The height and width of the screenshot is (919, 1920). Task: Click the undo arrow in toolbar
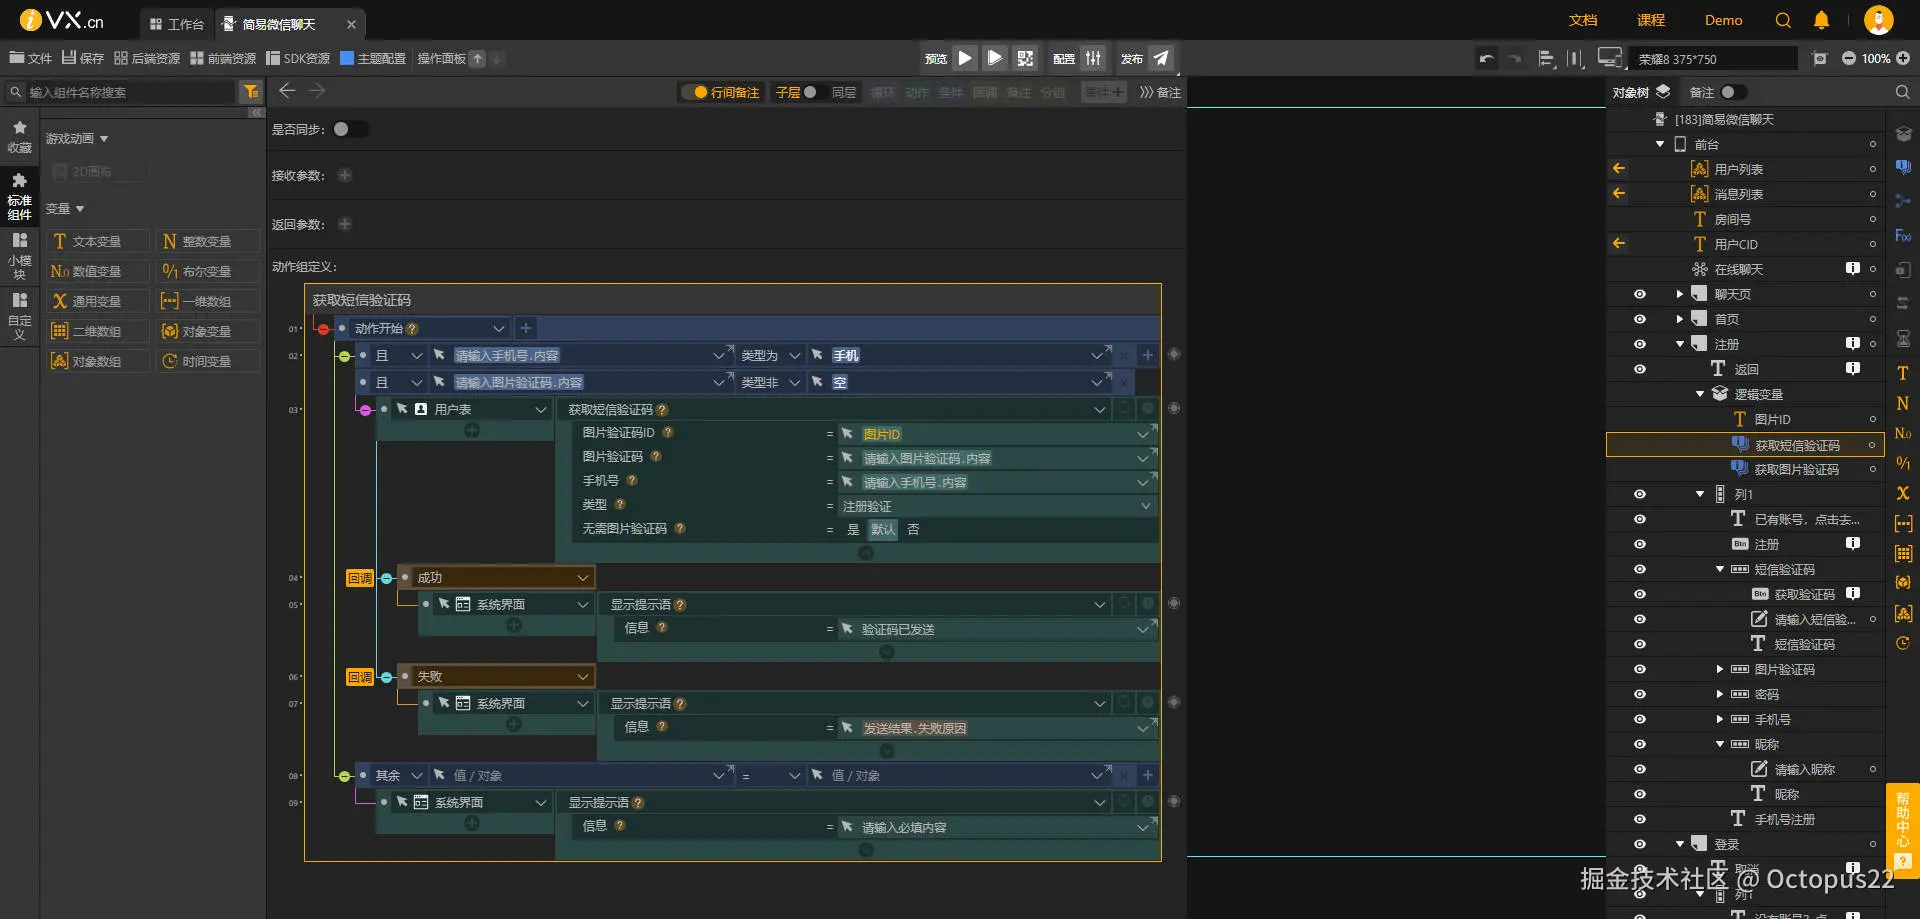pyautogui.click(x=1487, y=59)
